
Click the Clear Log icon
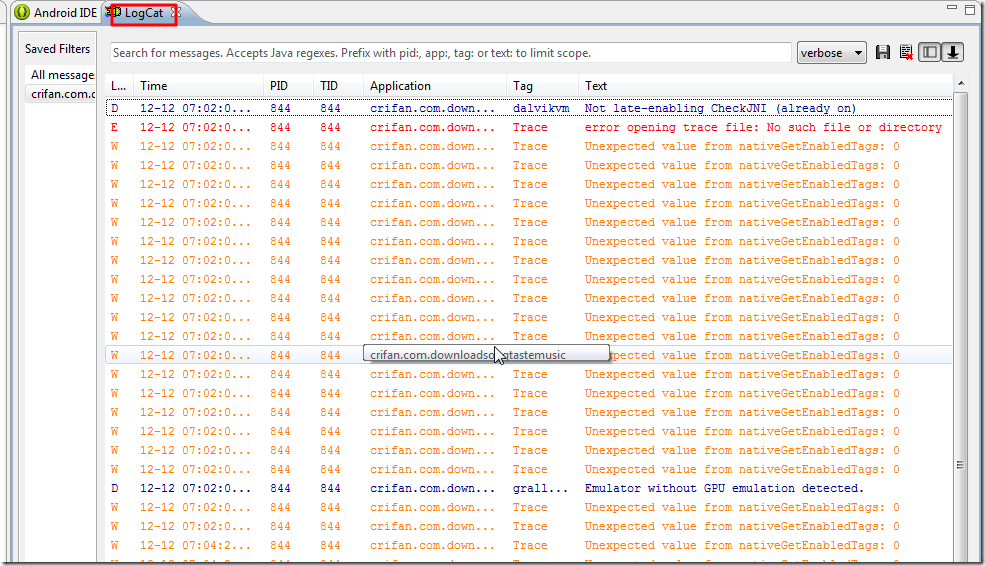click(x=906, y=53)
